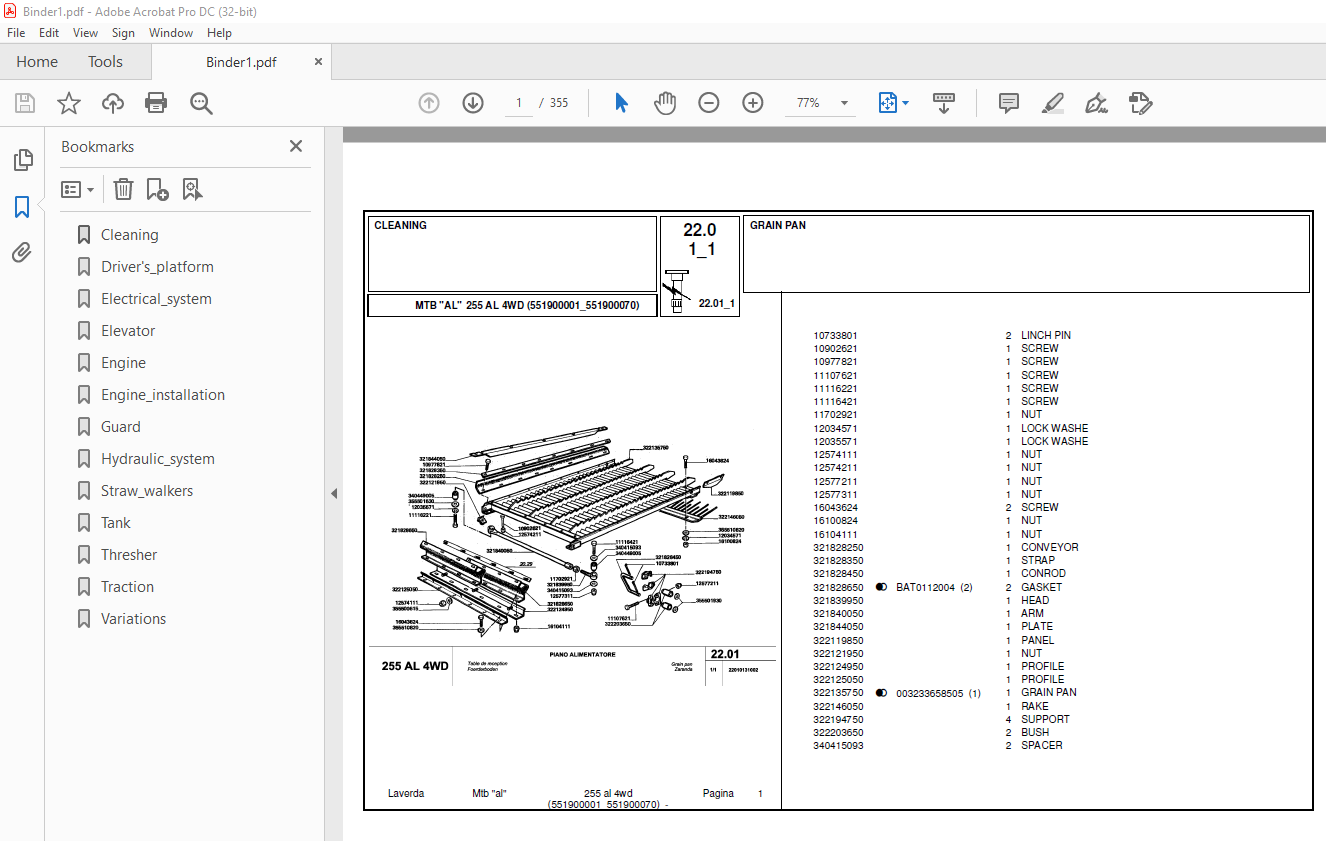The width and height of the screenshot is (1326, 841).
Task: Click the 22.01_1 reference thumbnail
Action: [x=700, y=293]
